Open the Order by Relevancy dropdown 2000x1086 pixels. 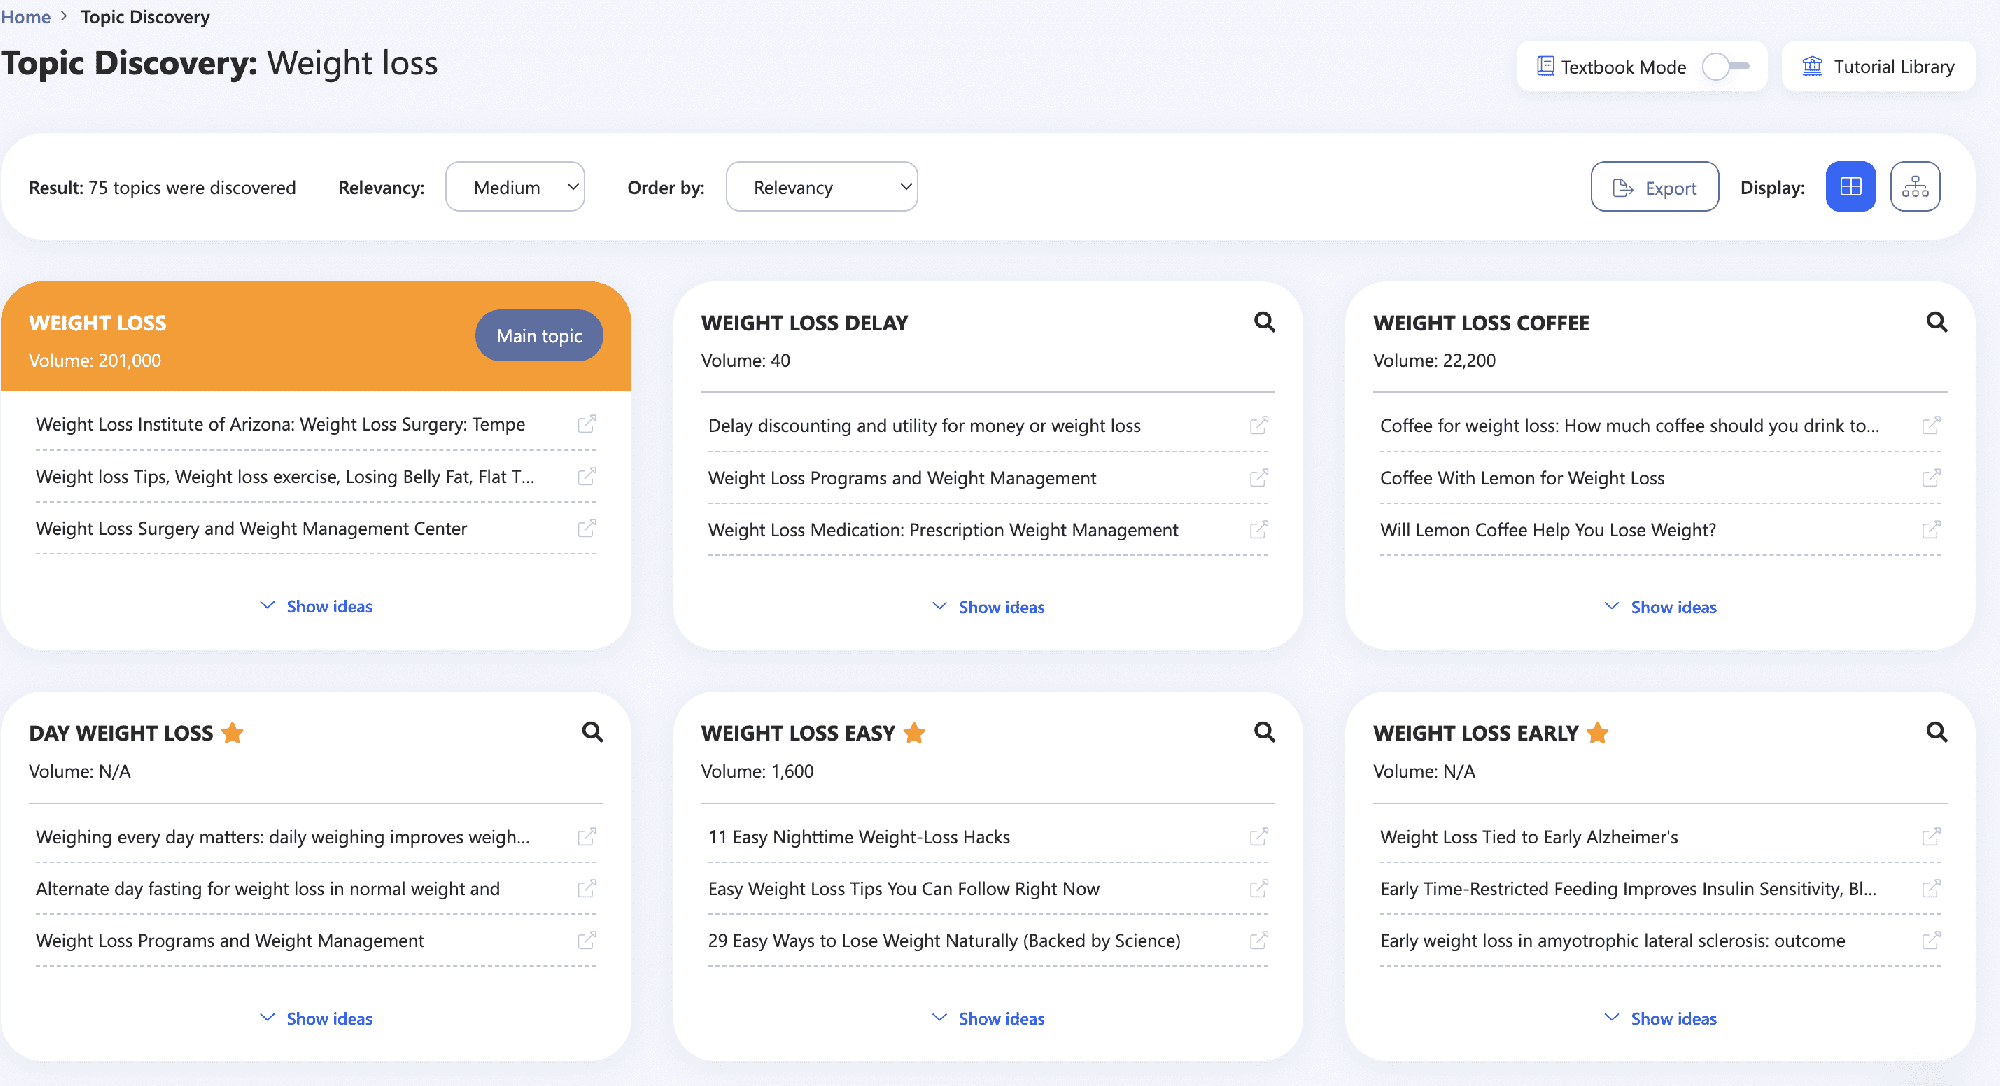pos(821,187)
